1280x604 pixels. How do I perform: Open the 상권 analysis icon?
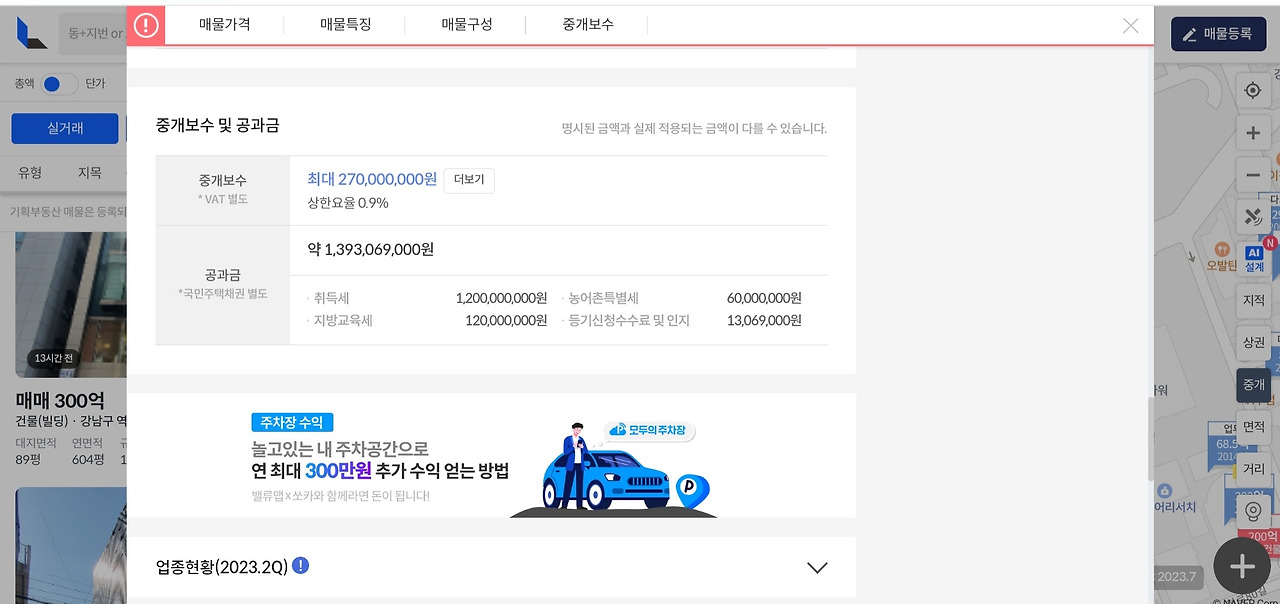pyautogui.click(x=1253, y=341)
